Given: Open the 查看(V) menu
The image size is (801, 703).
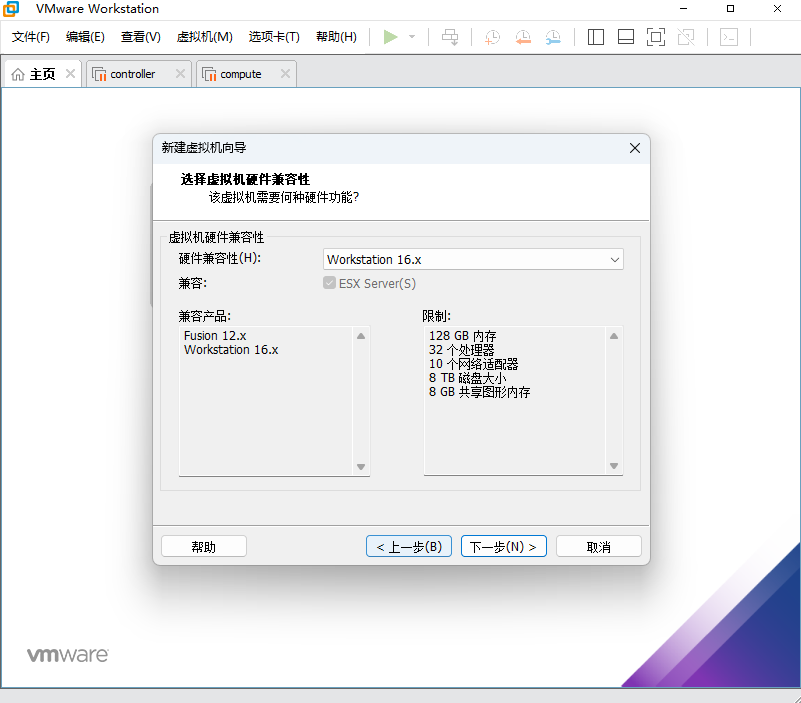Looking at the screenshot, I should [140, 37].
